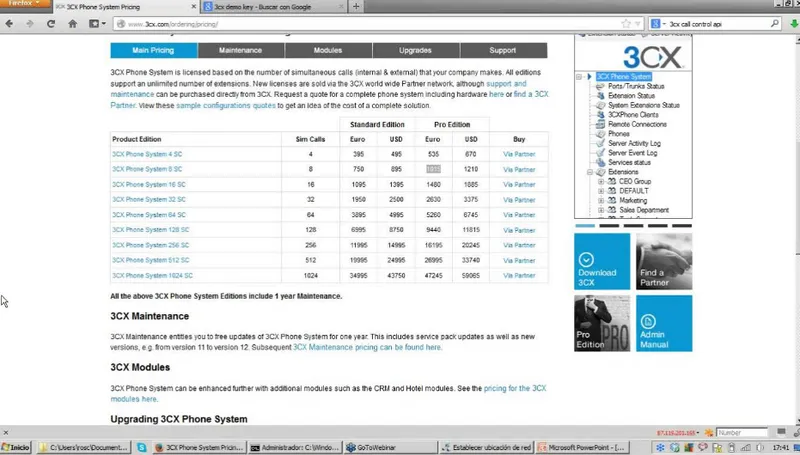
Task: Click the network signal tray icon
Action: [746, 447]
